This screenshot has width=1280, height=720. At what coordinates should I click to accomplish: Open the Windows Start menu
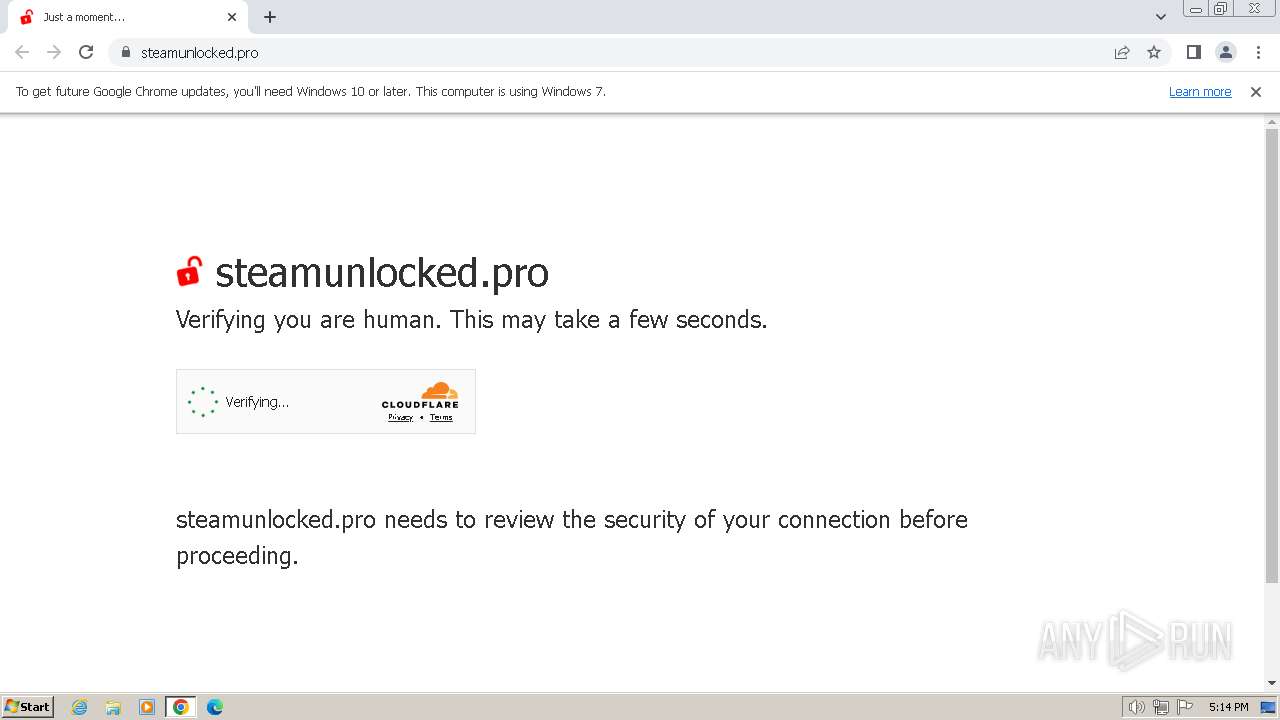pos(28,707)
